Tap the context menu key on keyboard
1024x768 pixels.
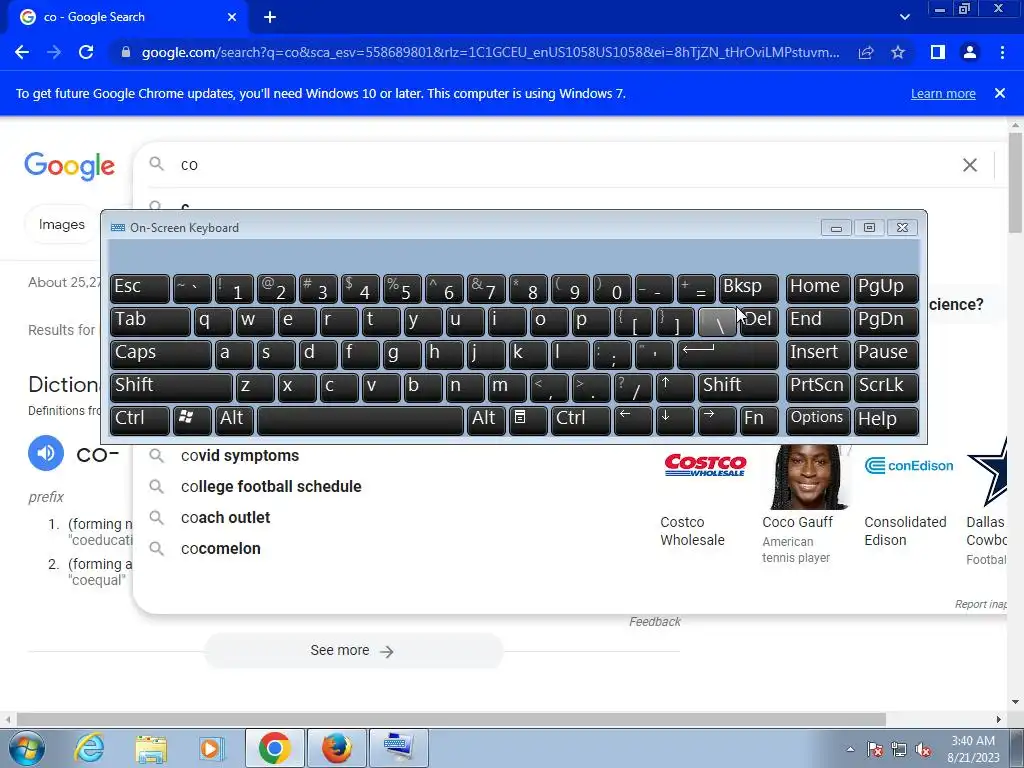click(528, 420)
